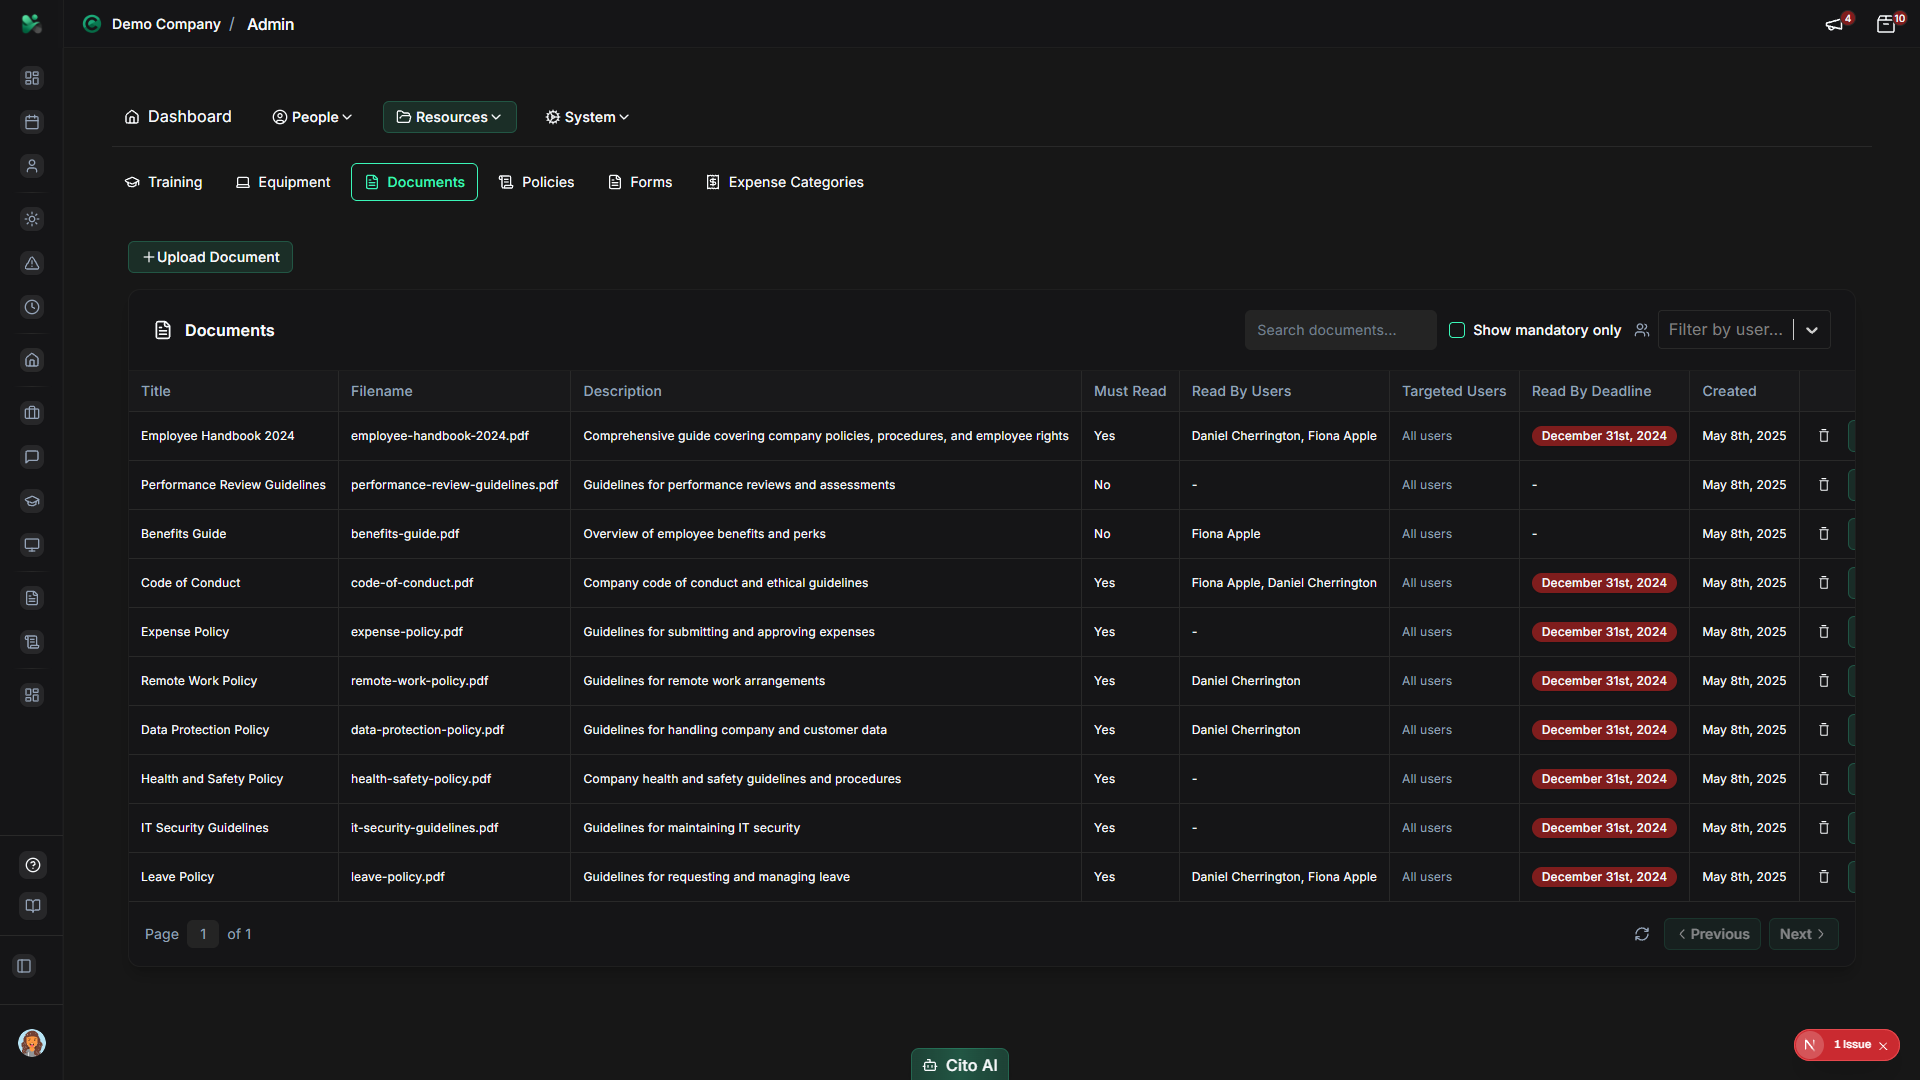Viewport: 1920px width, 1080px height.
Task: Select the graduation cap icon in sidebar
Action: tap(32, 501)
